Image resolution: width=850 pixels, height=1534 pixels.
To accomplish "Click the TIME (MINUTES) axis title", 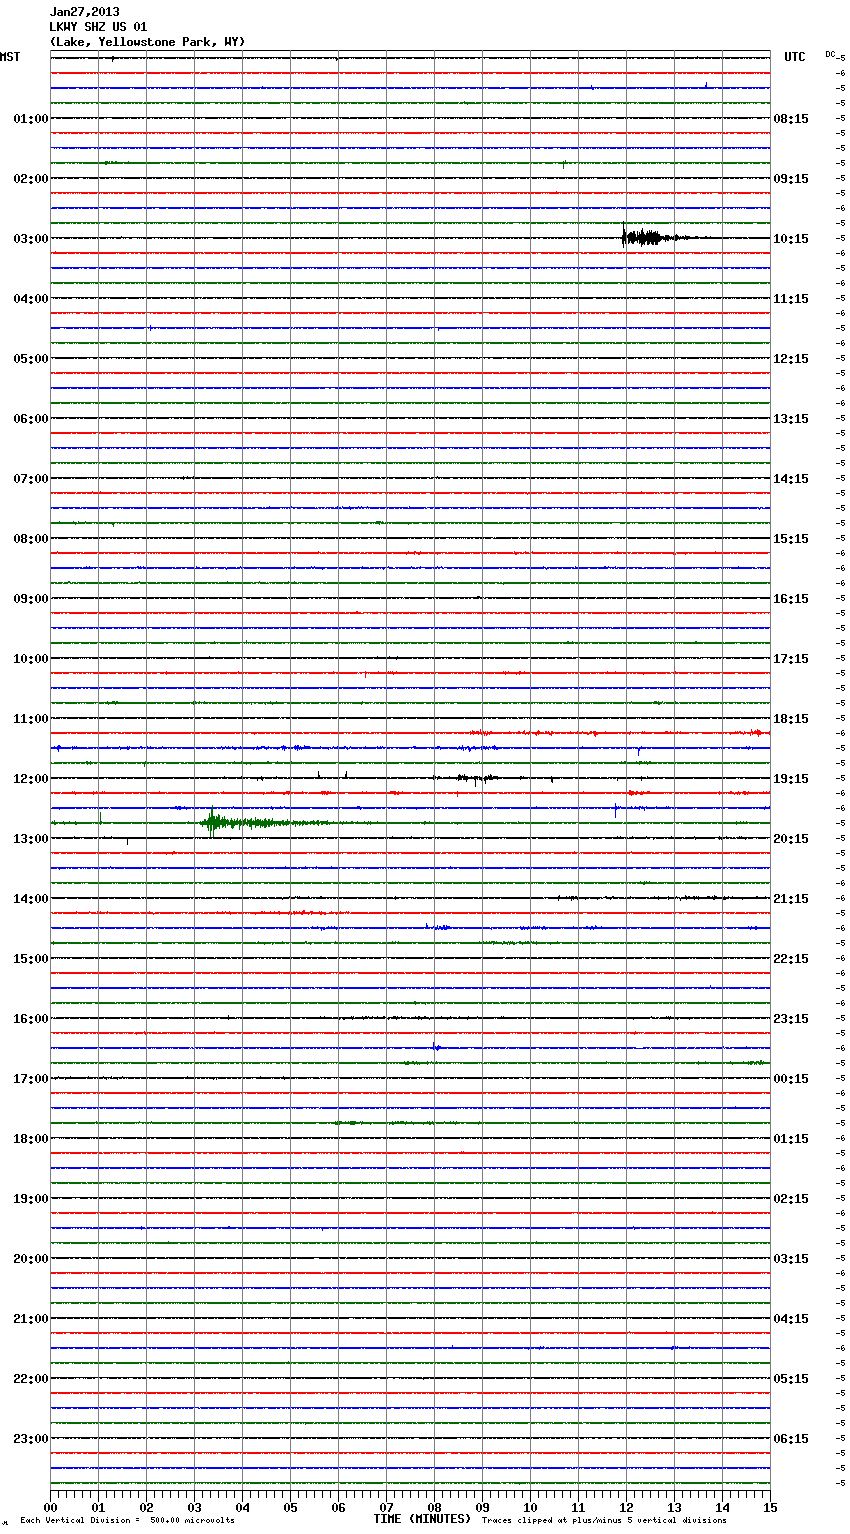I will (422, 1519).
